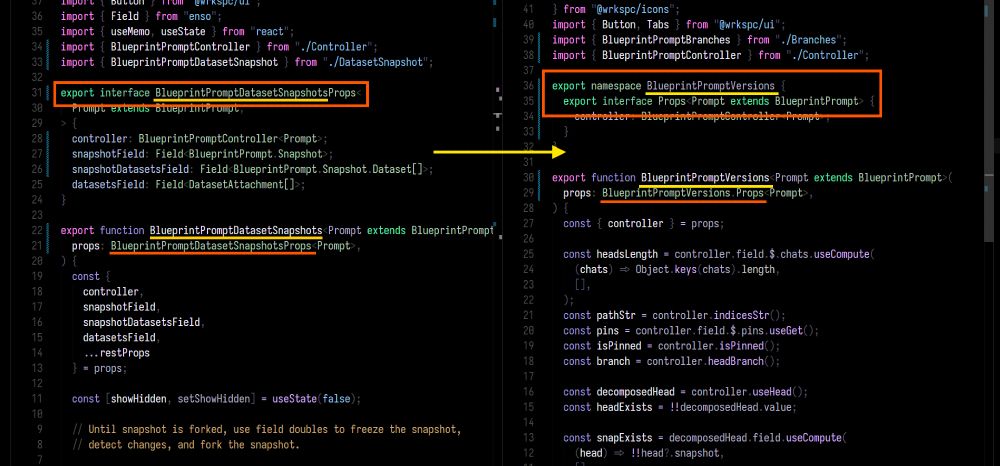1000x466 pixels.
Task: Click pins variable in the useGet line
Action: (x=608, y=330)
